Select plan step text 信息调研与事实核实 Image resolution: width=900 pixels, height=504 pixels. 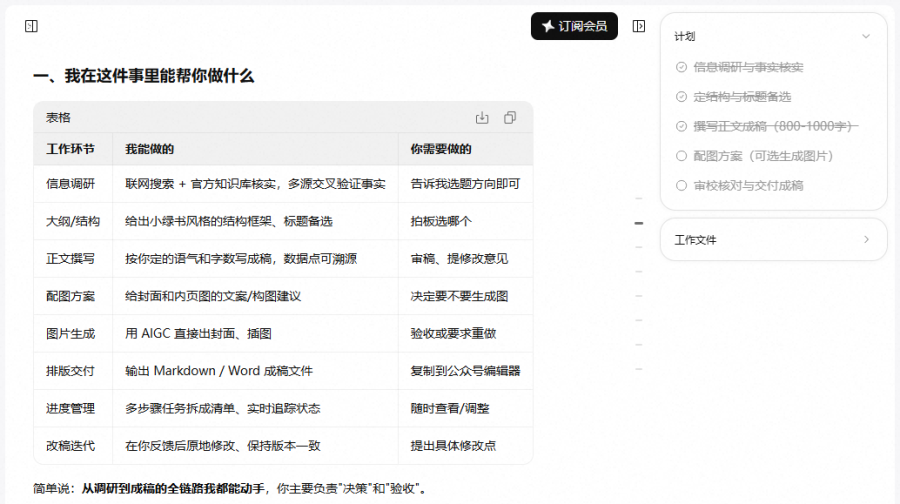pos(748,67)
